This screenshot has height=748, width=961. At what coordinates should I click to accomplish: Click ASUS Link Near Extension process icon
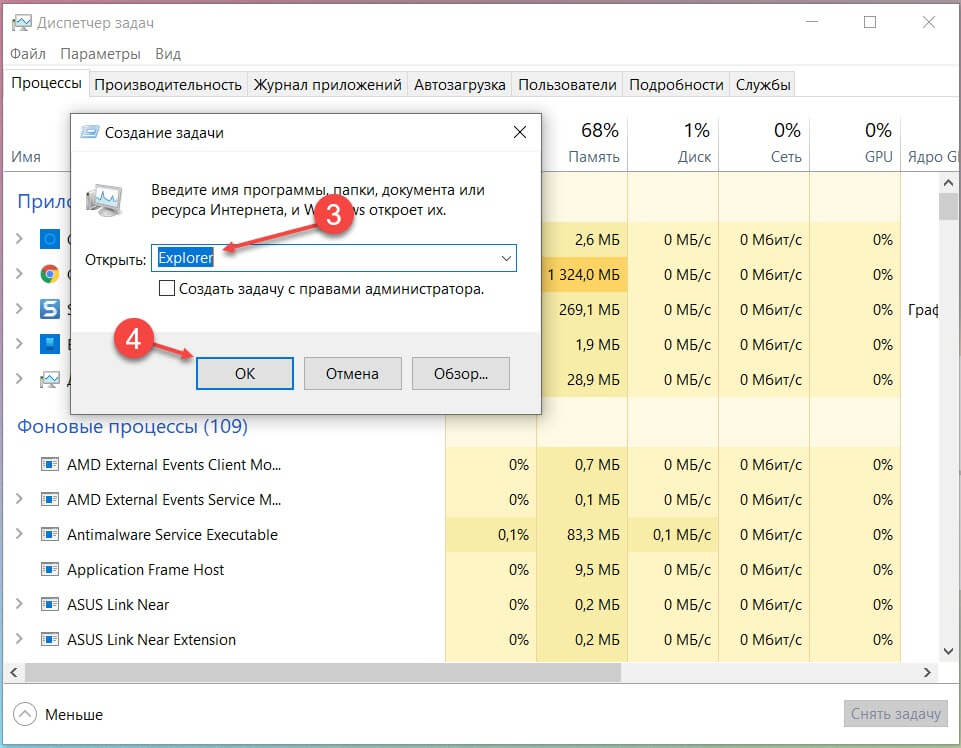point(50,639)
